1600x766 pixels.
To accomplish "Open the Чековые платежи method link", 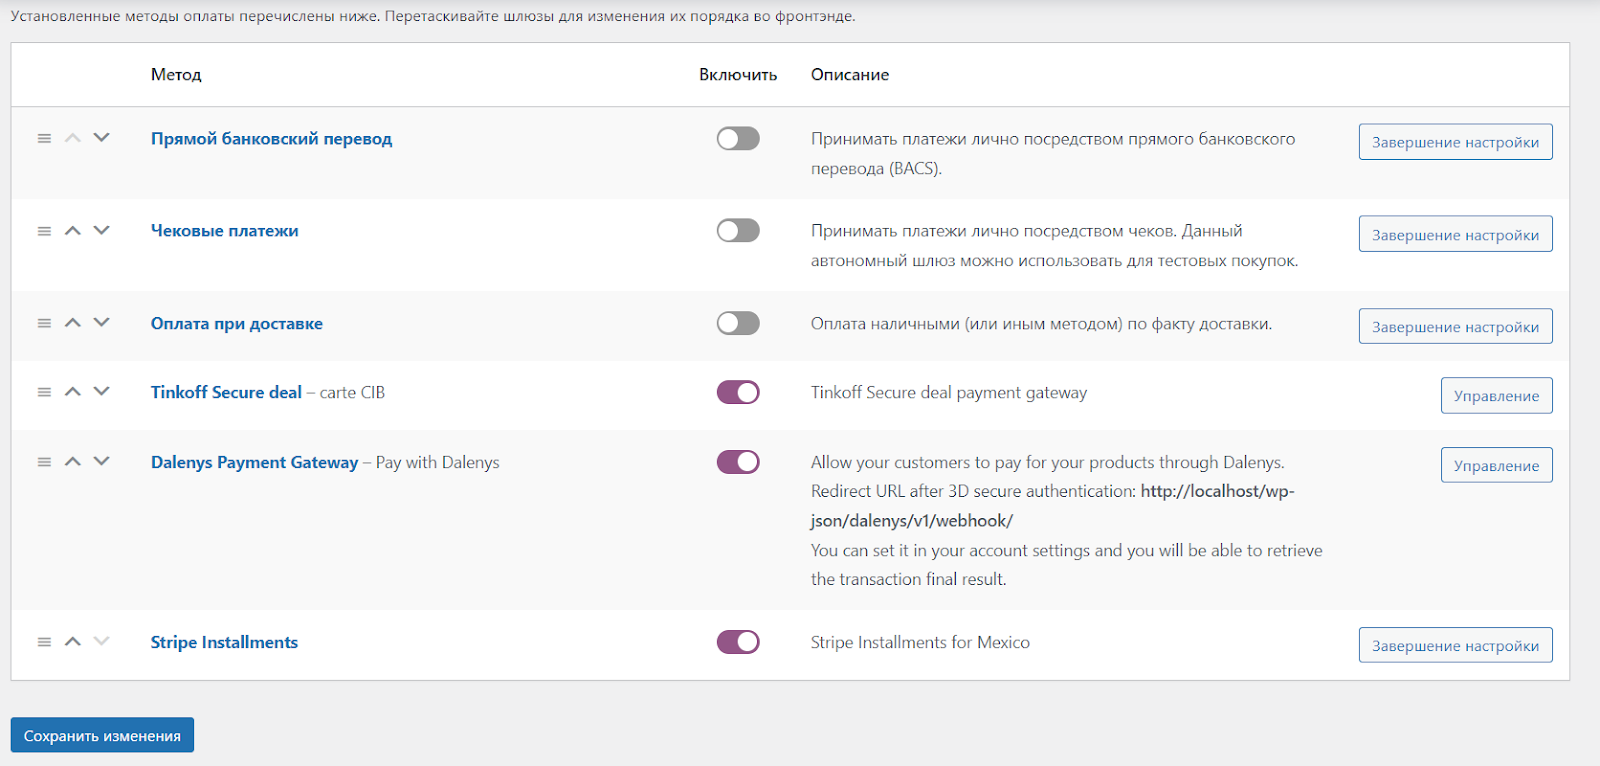I will 224,231.
